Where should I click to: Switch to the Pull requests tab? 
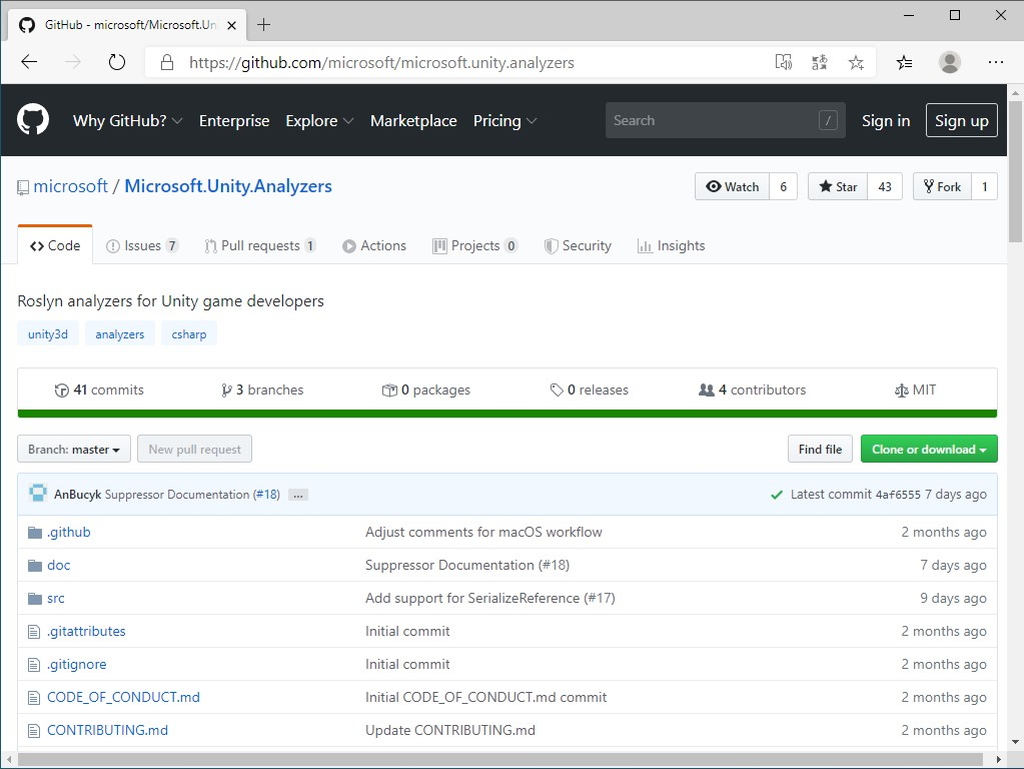pos(260,245)
